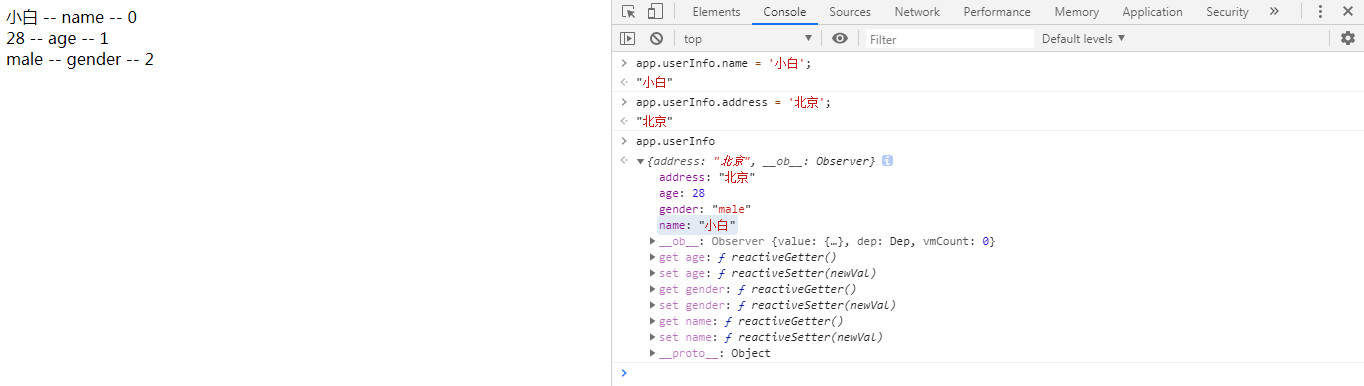Click page text '小白 -- name -- 0'
The height and width of the screenshot is (386, 1364).
pos(71,17)
